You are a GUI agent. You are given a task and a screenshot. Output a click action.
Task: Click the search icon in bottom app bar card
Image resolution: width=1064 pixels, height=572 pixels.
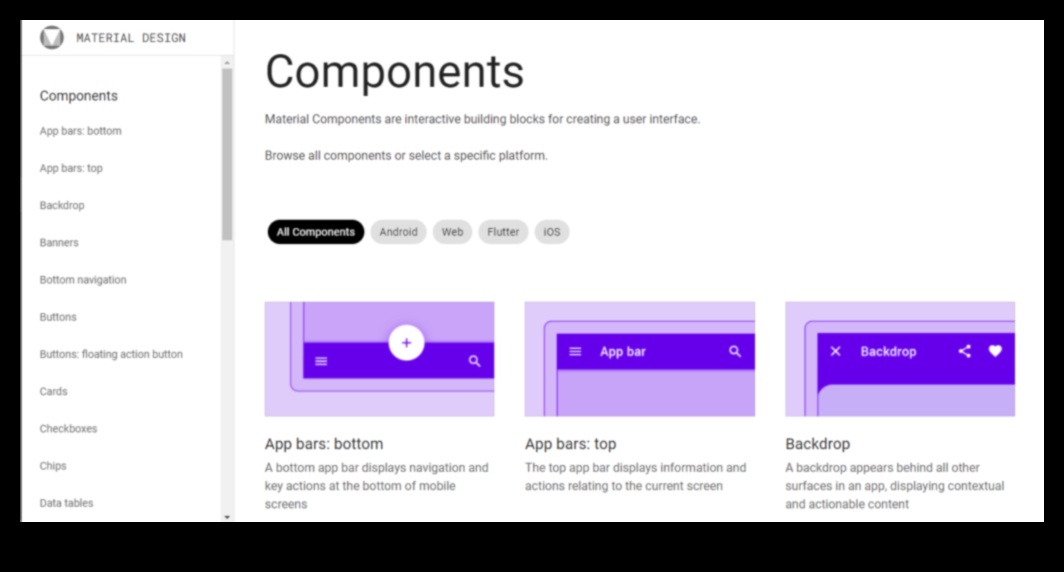click(x=475, y=361)
